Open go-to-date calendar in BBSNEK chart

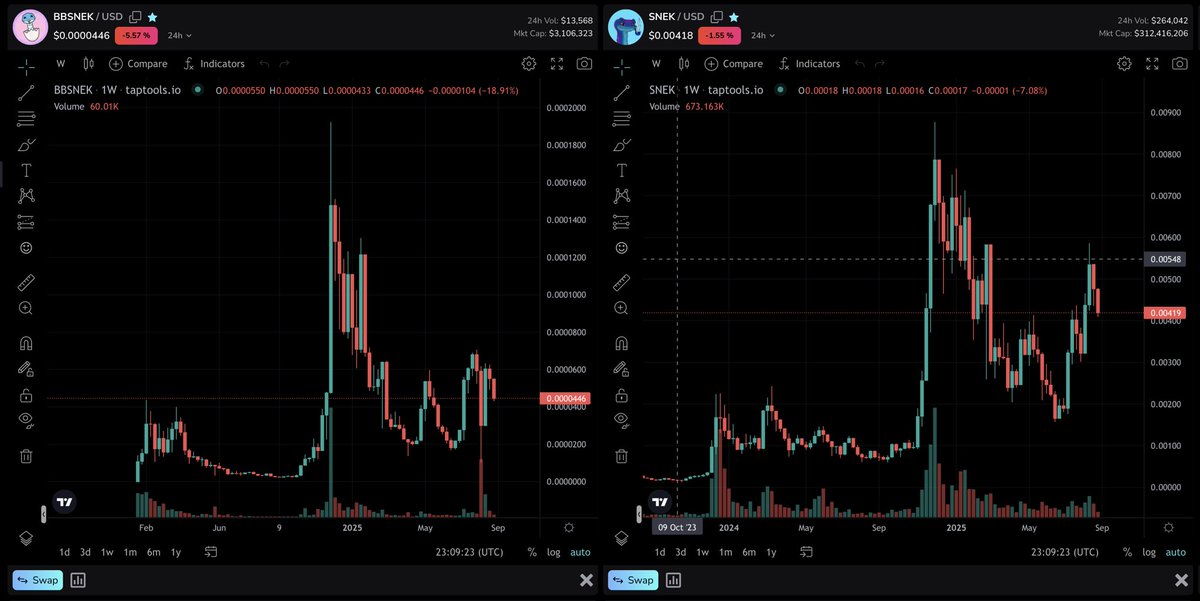pyautogui.click(x=211, y=552)
